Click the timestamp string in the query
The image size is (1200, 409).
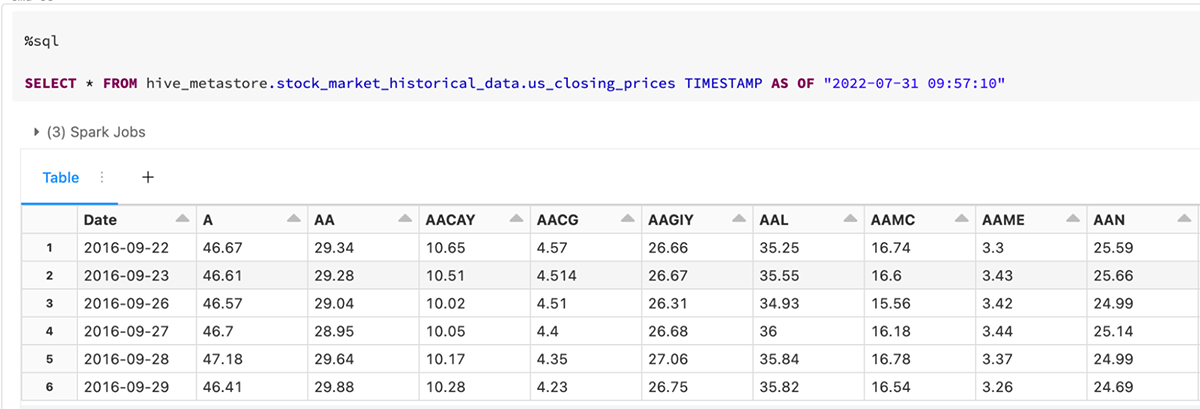(x=913, y=83)
